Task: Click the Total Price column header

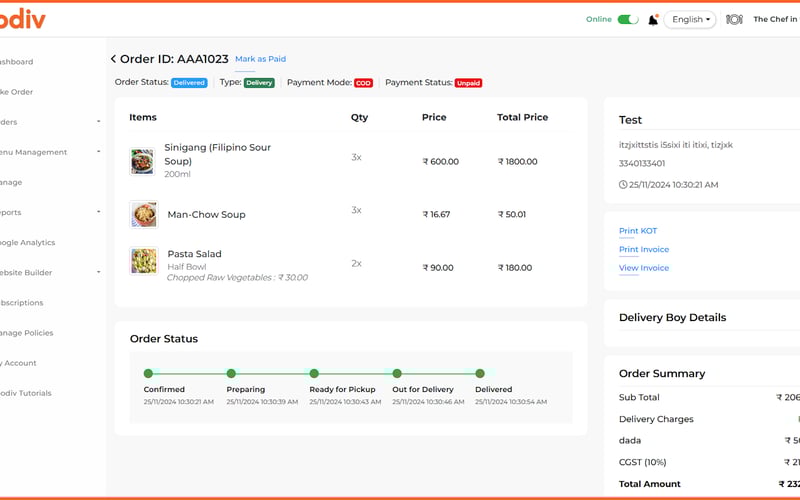Action: tap(522, 117)
